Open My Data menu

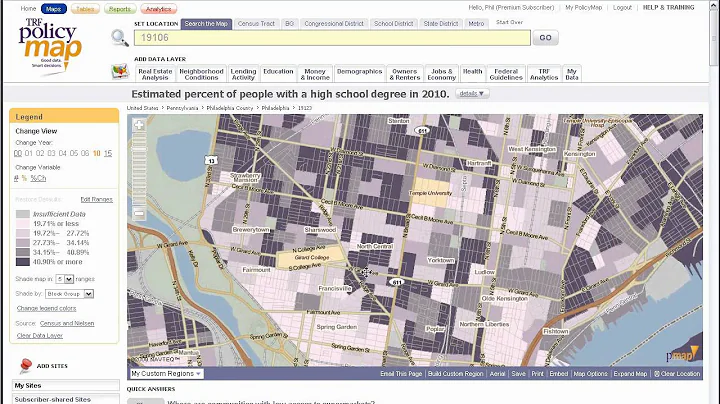click(x=572, y=74)
